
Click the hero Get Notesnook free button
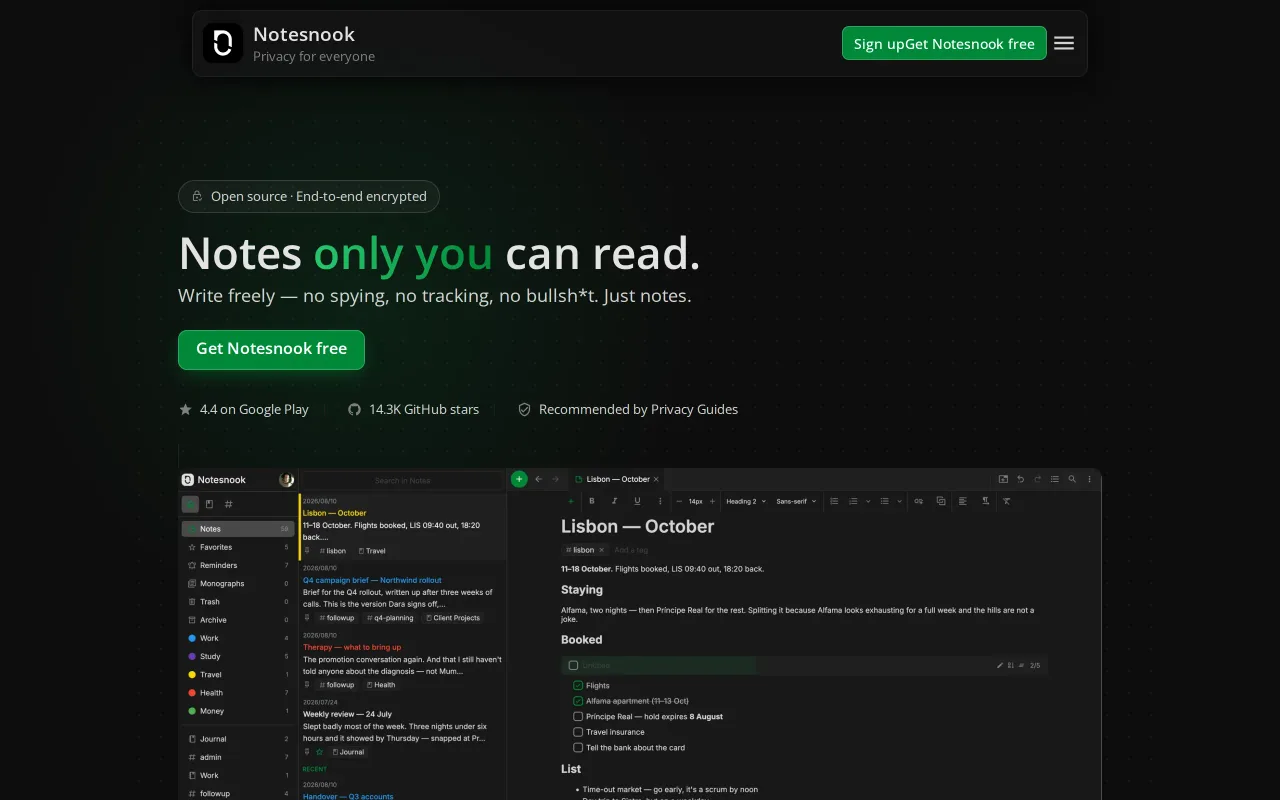click(271, 349)
